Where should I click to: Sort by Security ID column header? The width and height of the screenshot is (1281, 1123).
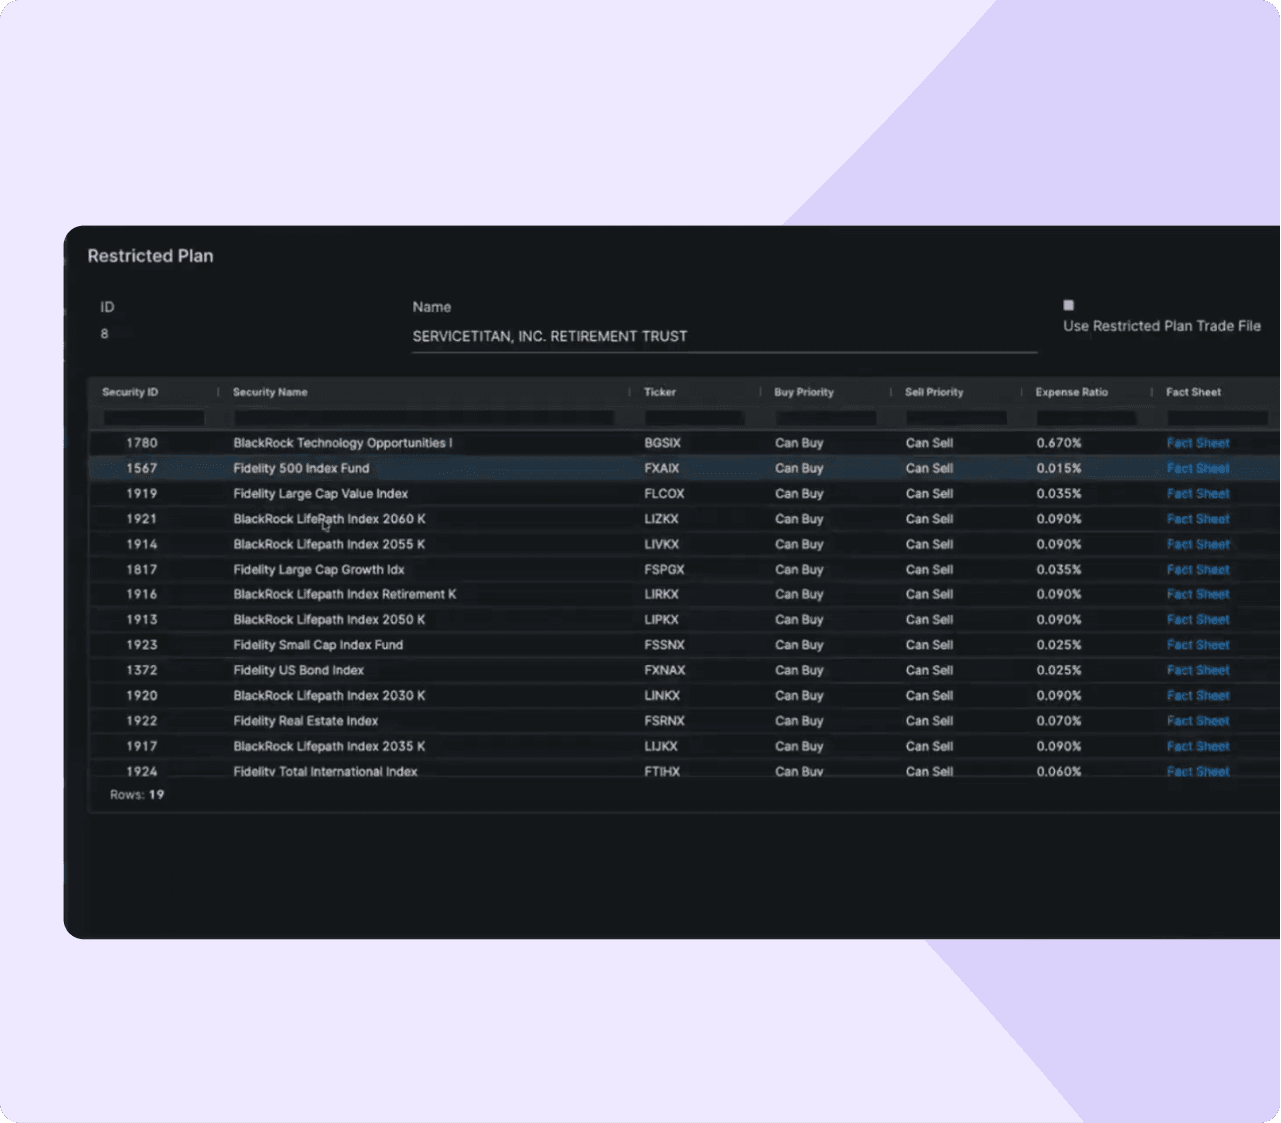pyautogui.click(x=130, y=392)
